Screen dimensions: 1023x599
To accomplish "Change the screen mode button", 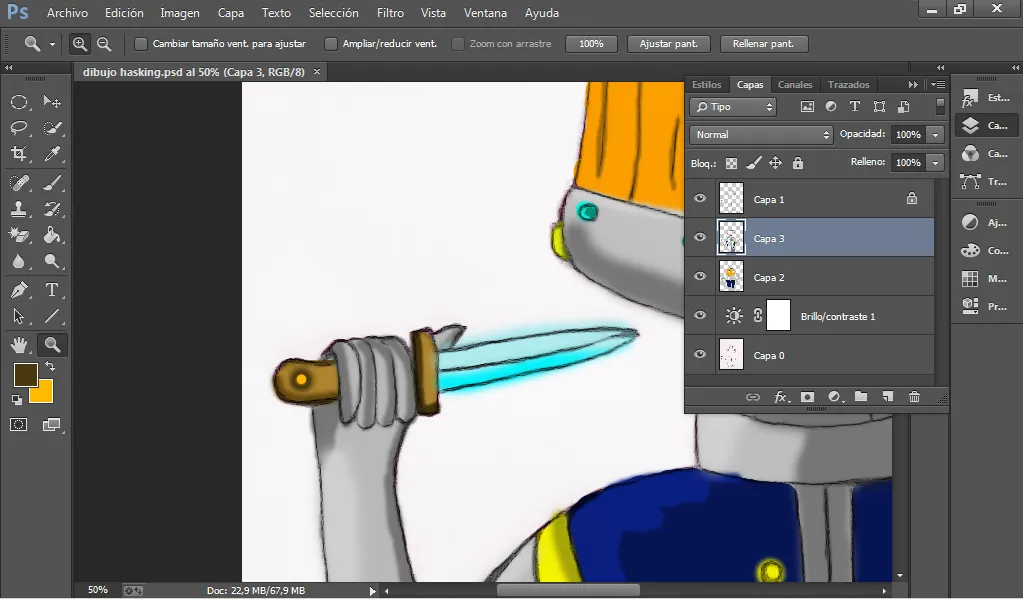I will tap(51, 425).
